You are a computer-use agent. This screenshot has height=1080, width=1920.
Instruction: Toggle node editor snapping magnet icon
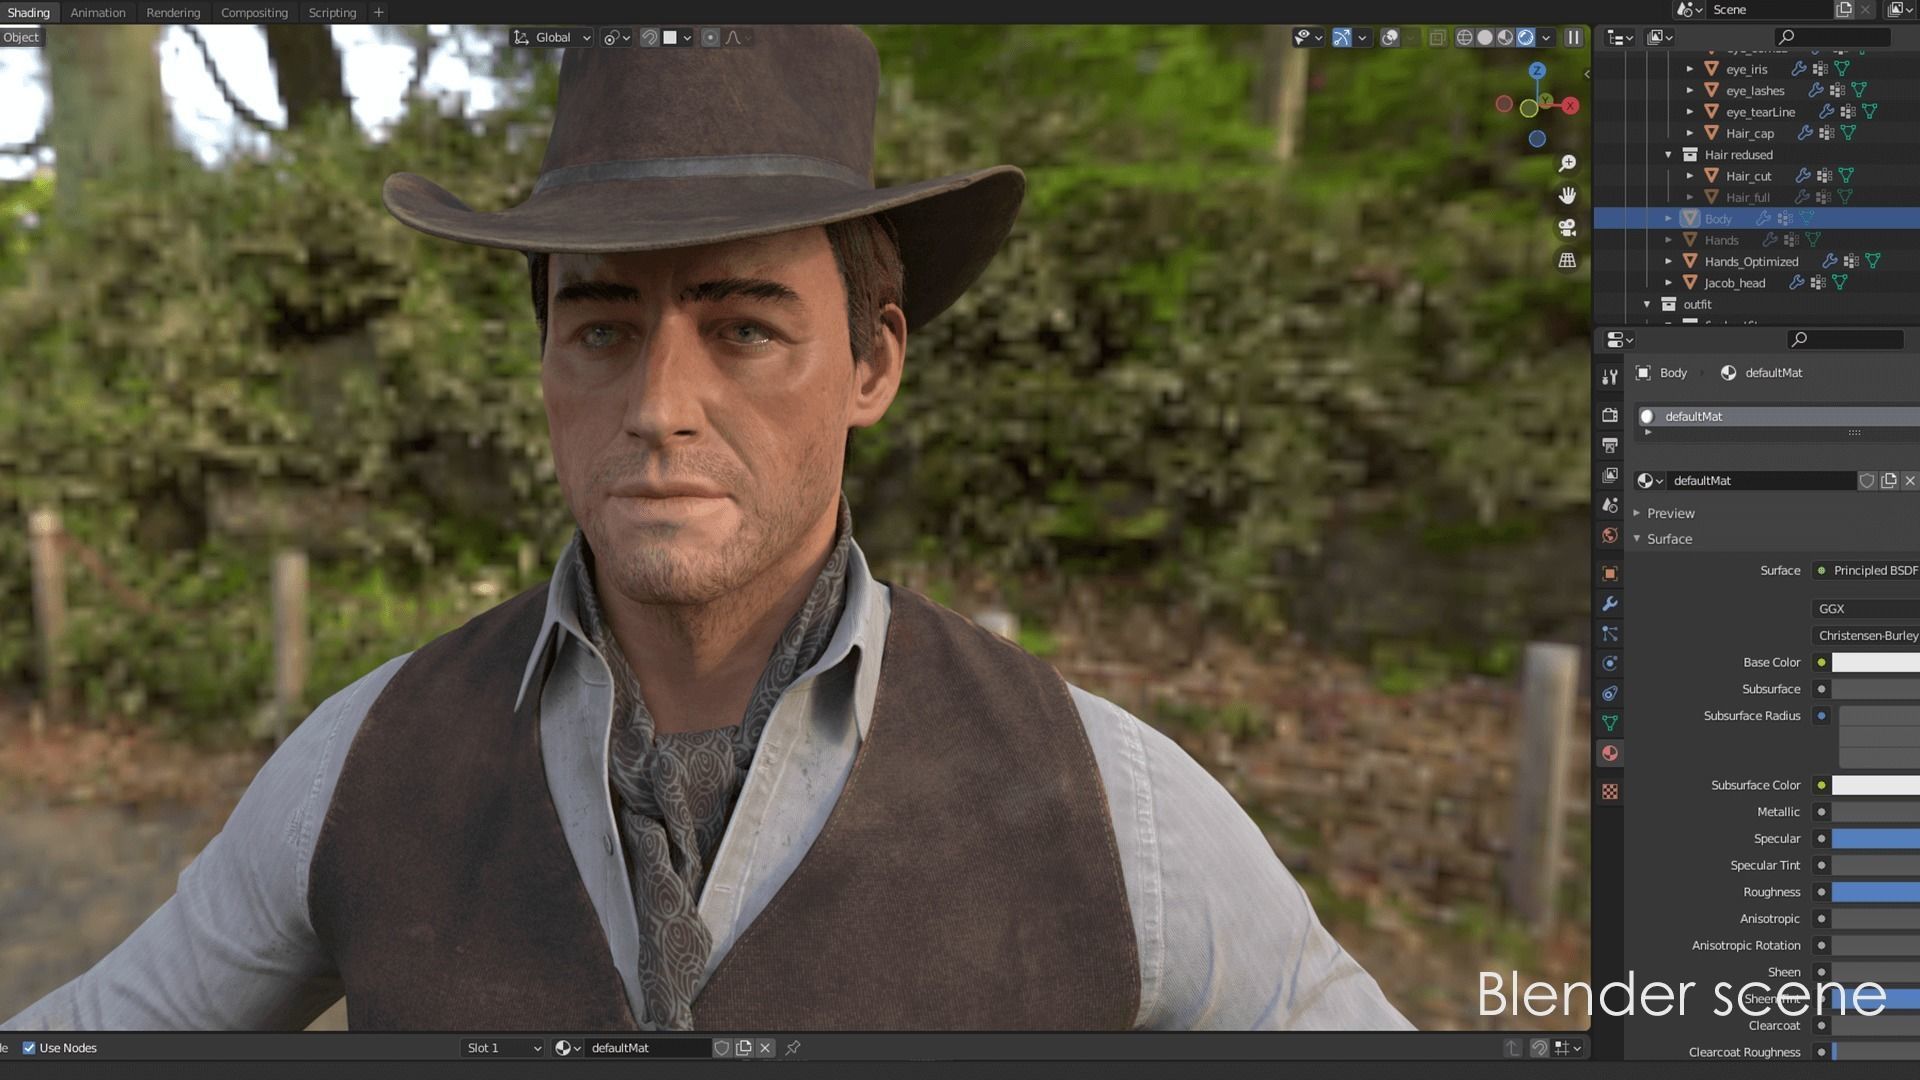tap(1540, 1048)
